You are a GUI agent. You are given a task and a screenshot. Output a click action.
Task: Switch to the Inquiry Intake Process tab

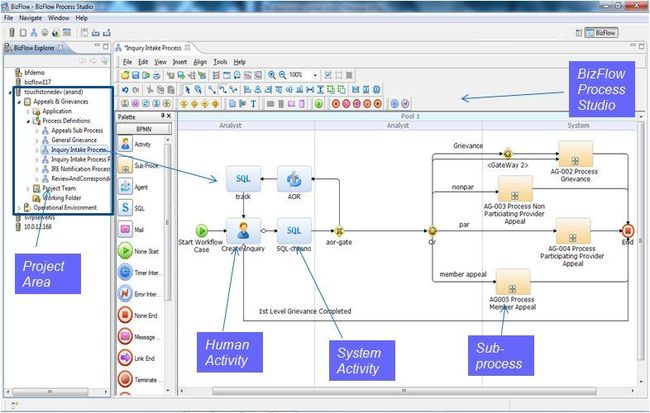tap(153, 48)
